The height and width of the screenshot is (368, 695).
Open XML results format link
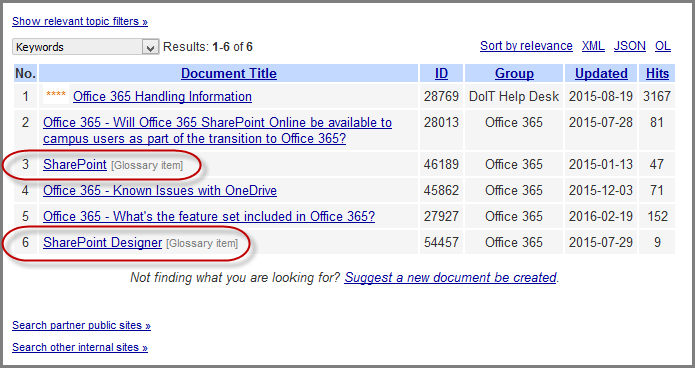coord(593,46)
